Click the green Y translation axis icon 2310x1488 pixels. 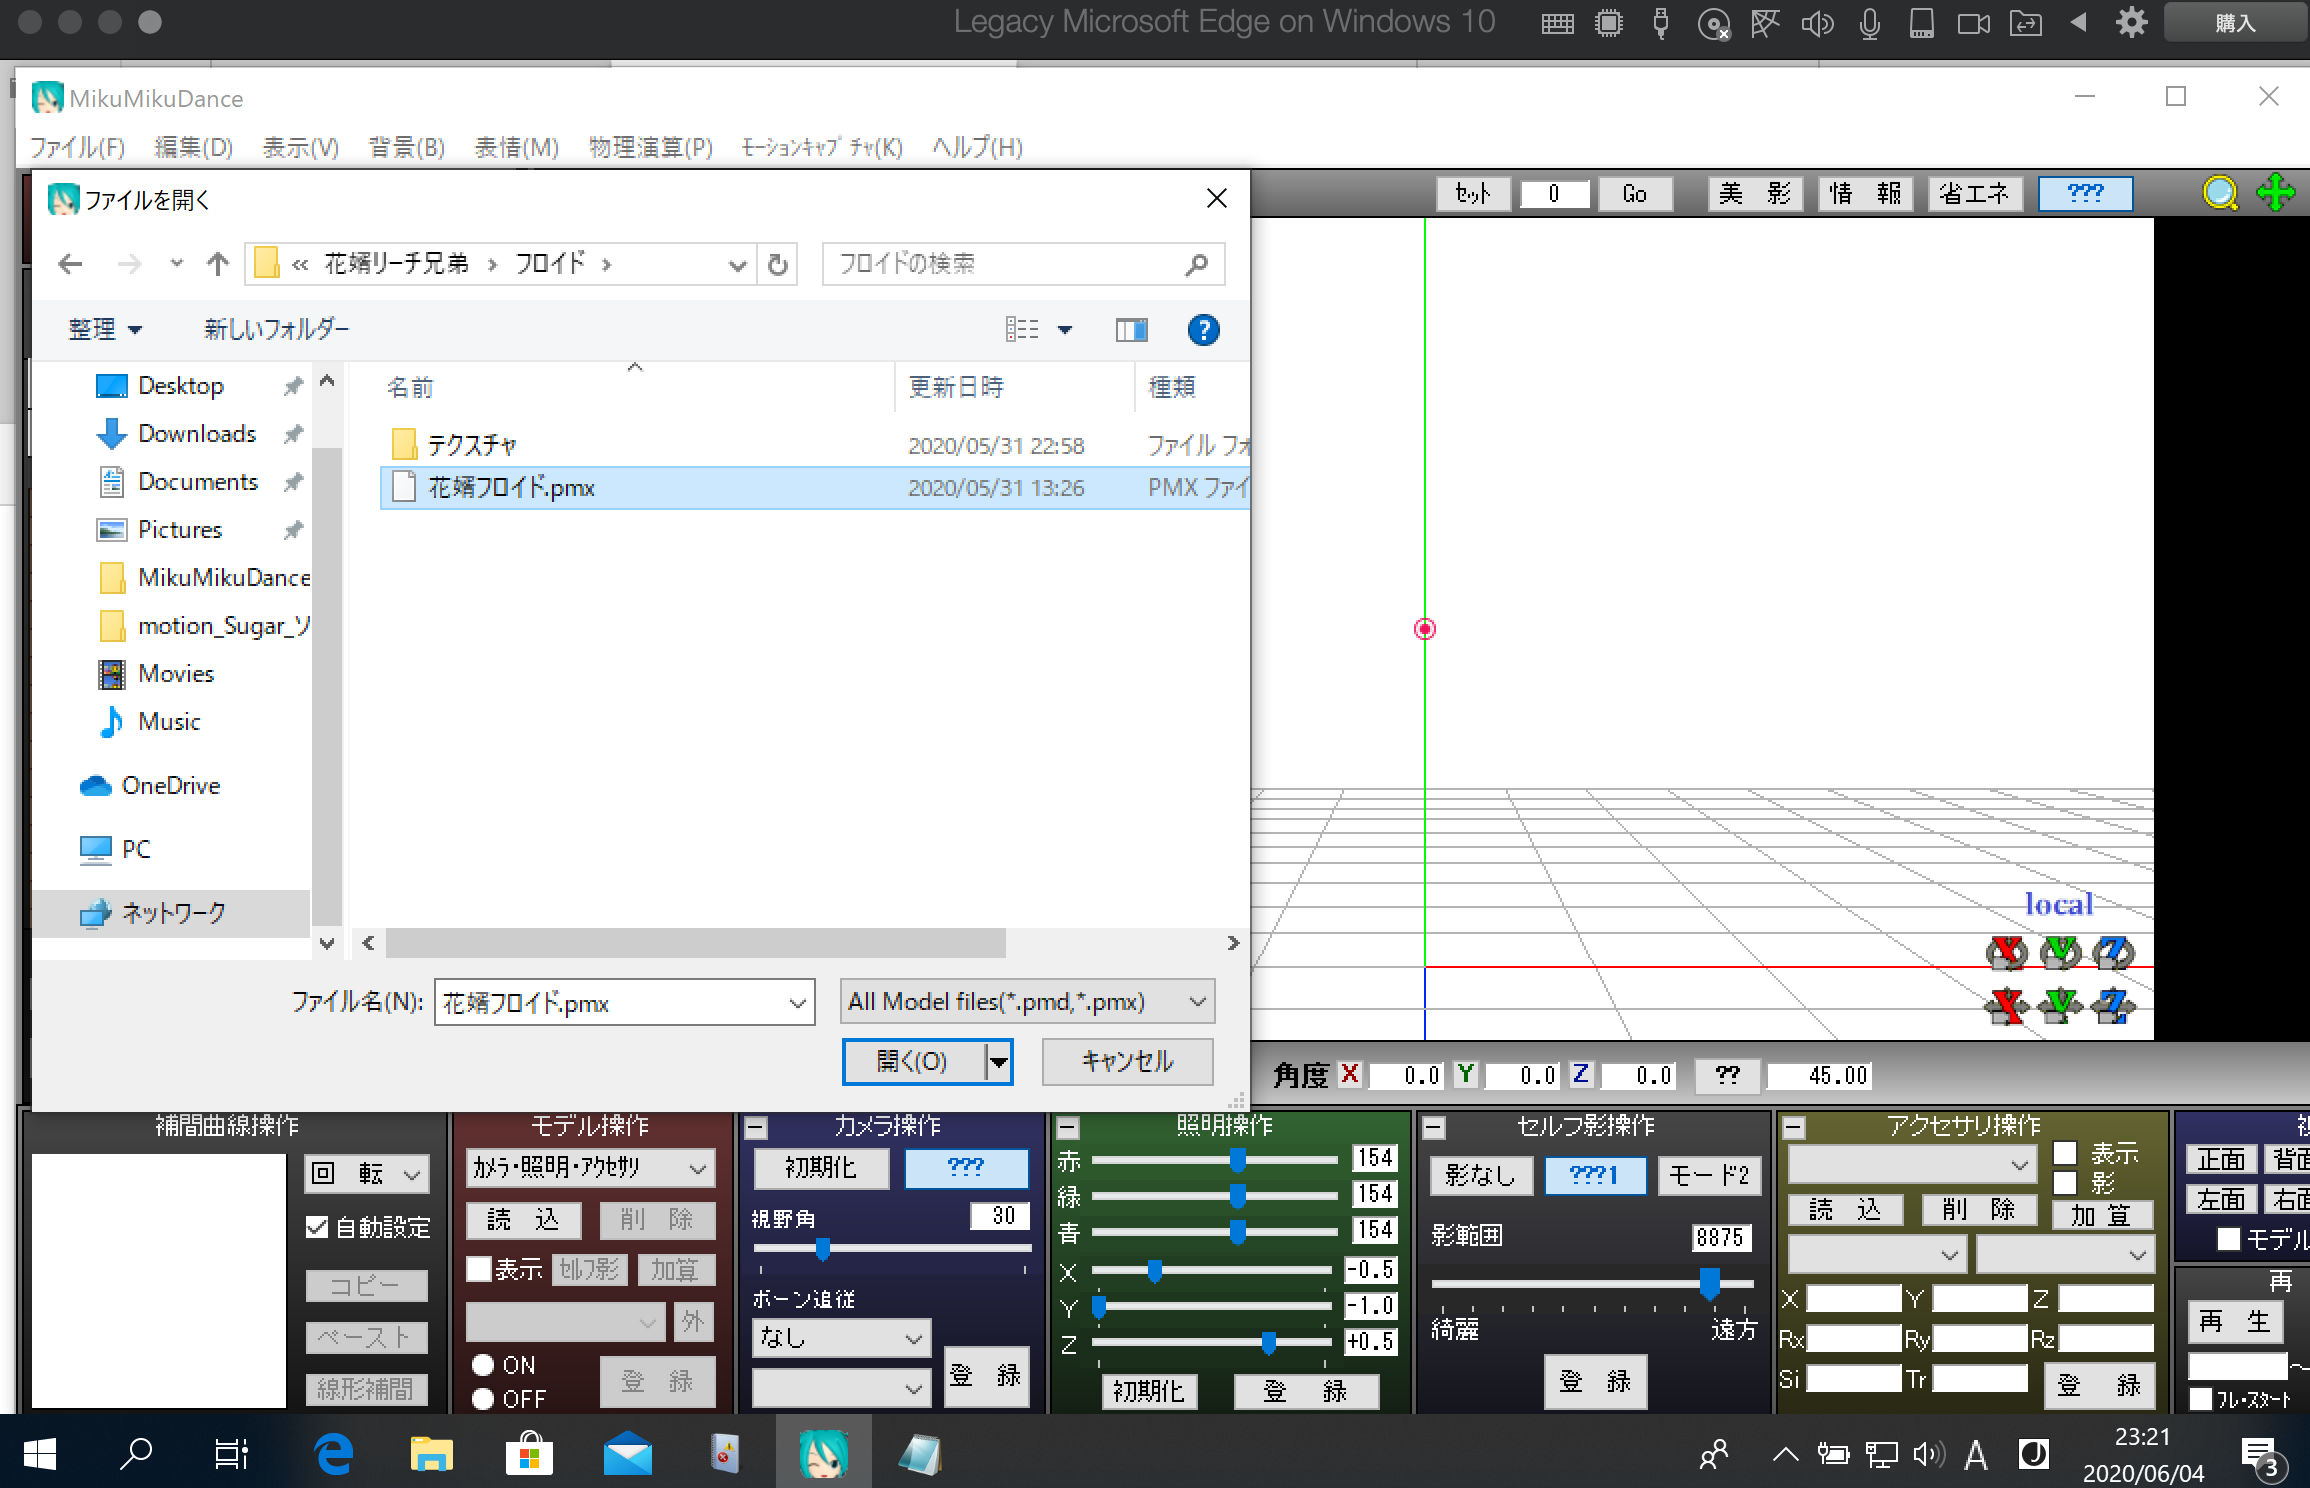click(2060, 1005)
